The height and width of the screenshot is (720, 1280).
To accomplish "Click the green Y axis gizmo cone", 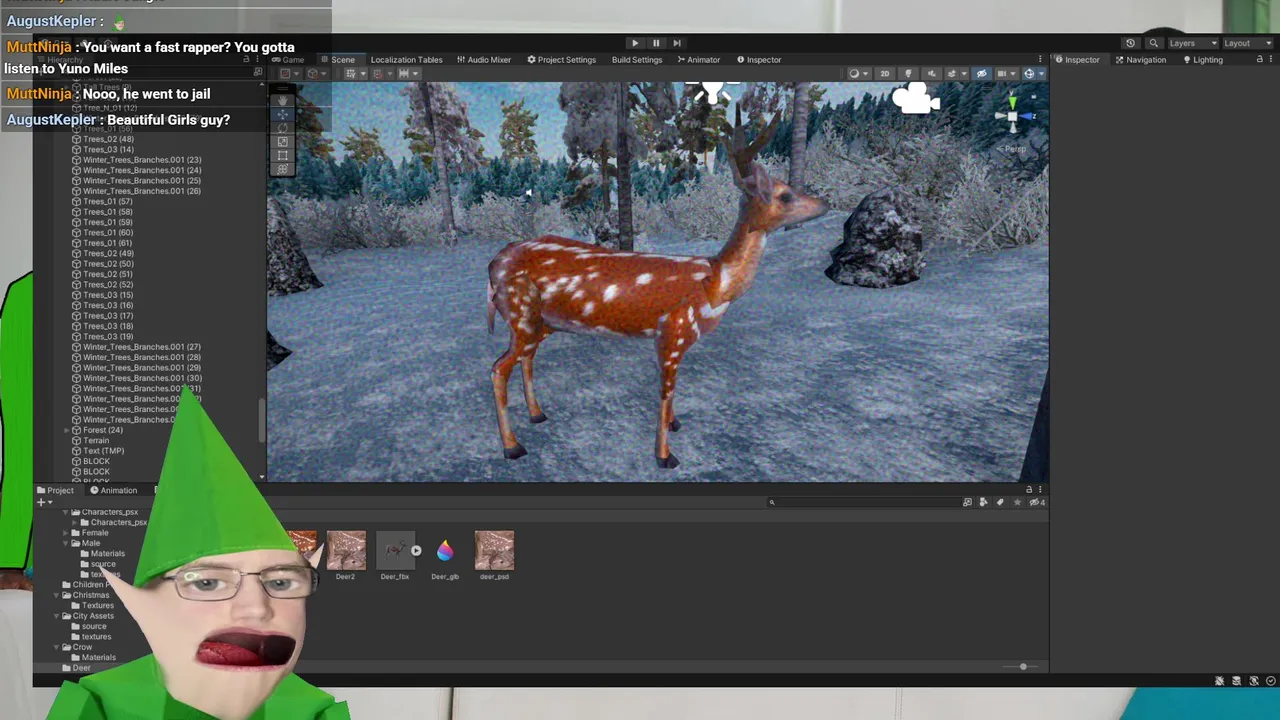I will 1012,101.
